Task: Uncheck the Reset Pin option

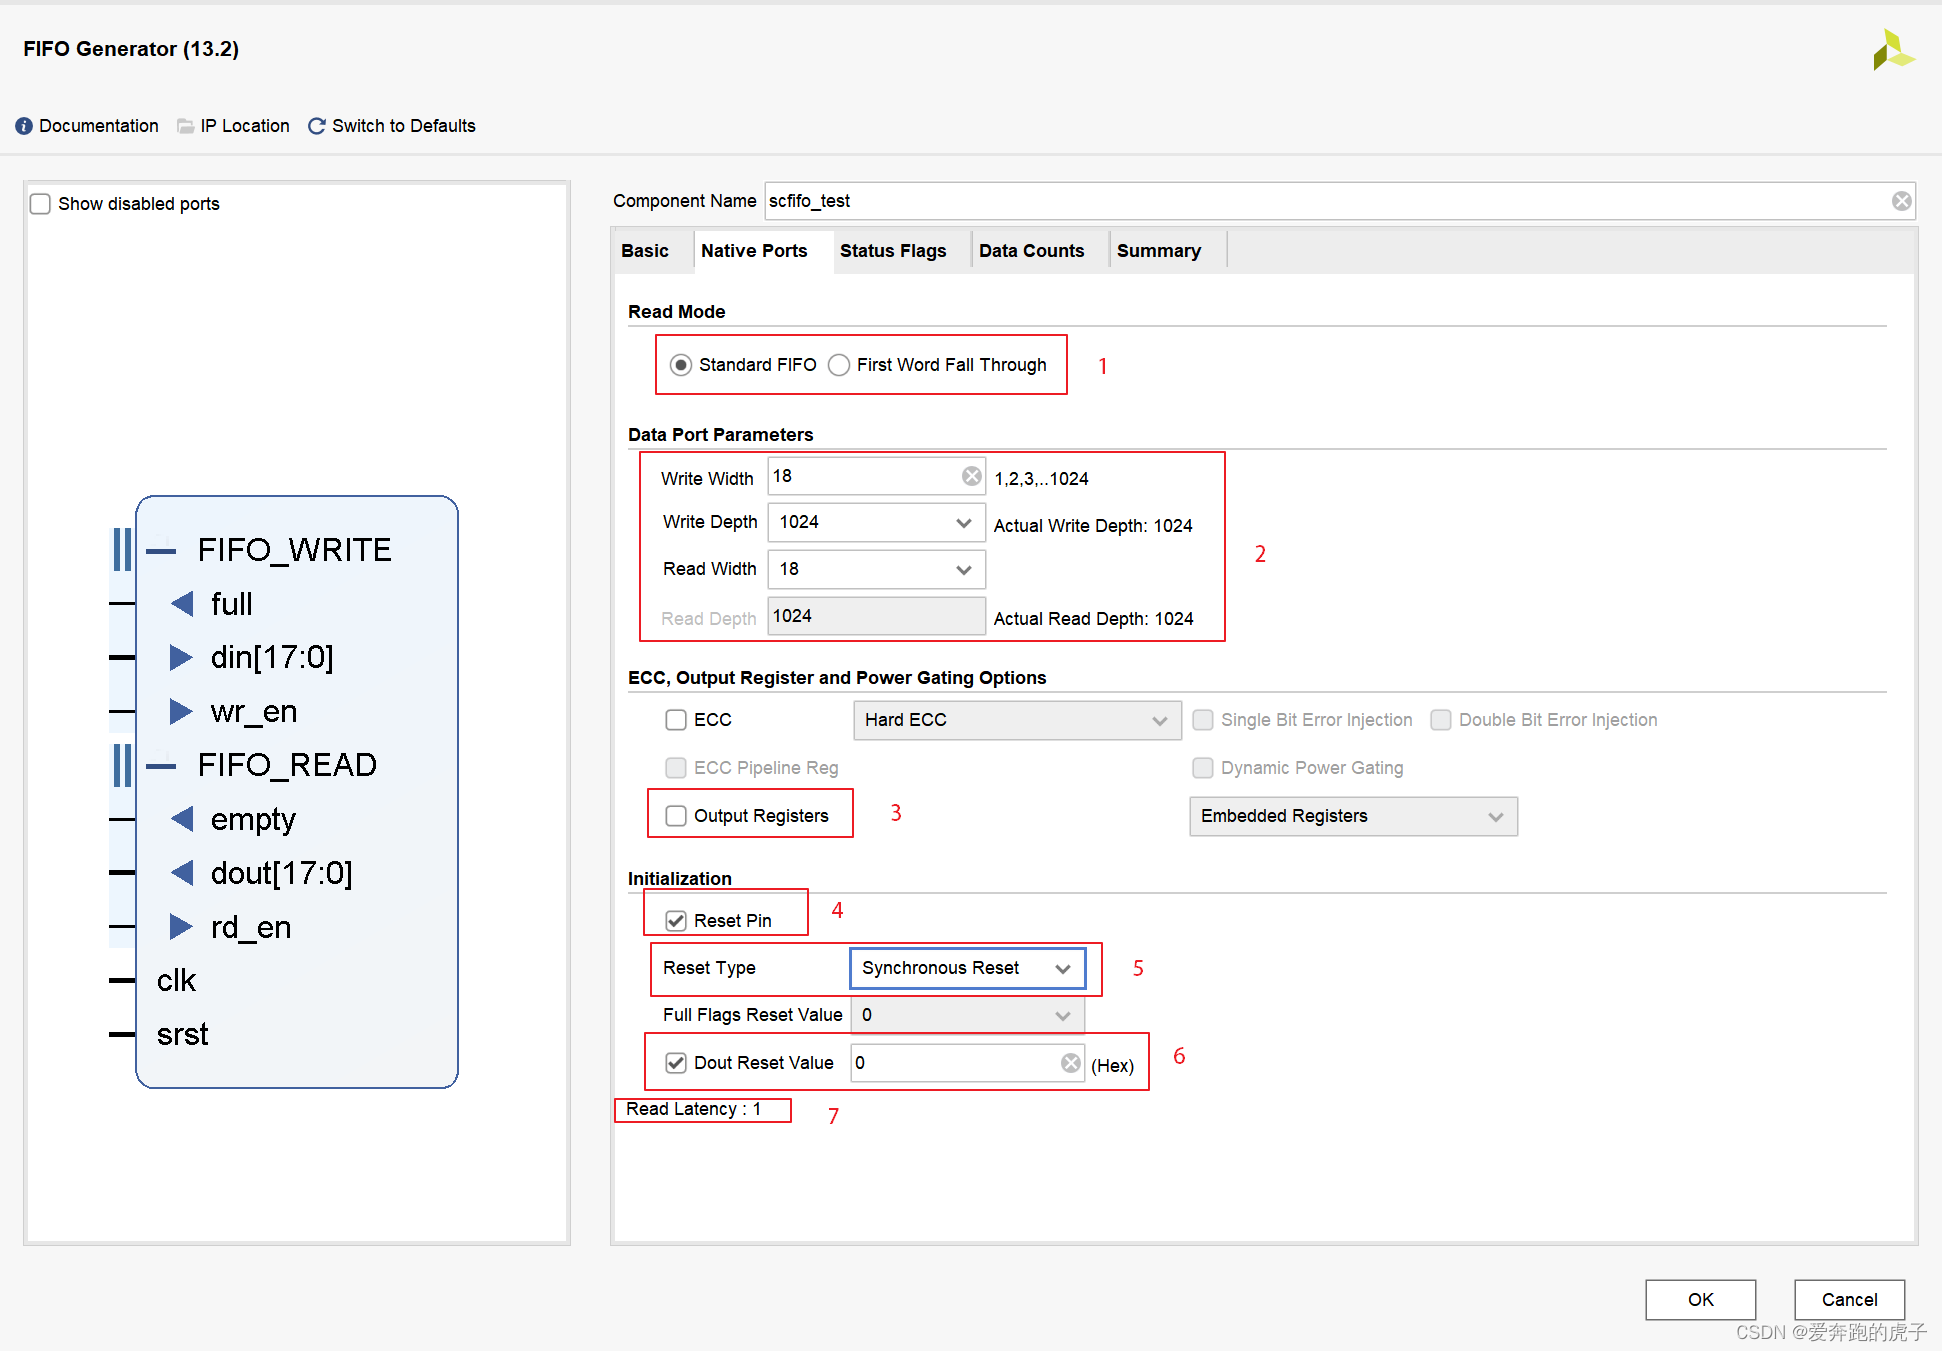Action: coord(676,921)
